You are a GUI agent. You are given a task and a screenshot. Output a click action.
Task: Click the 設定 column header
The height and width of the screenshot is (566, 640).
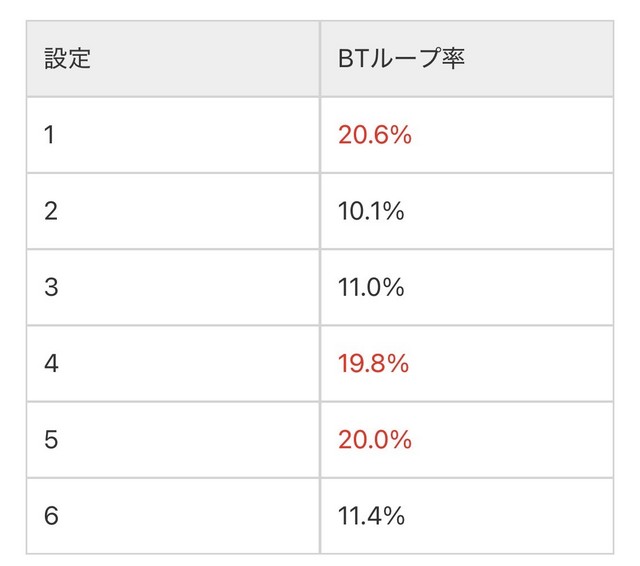click(68, 58)
